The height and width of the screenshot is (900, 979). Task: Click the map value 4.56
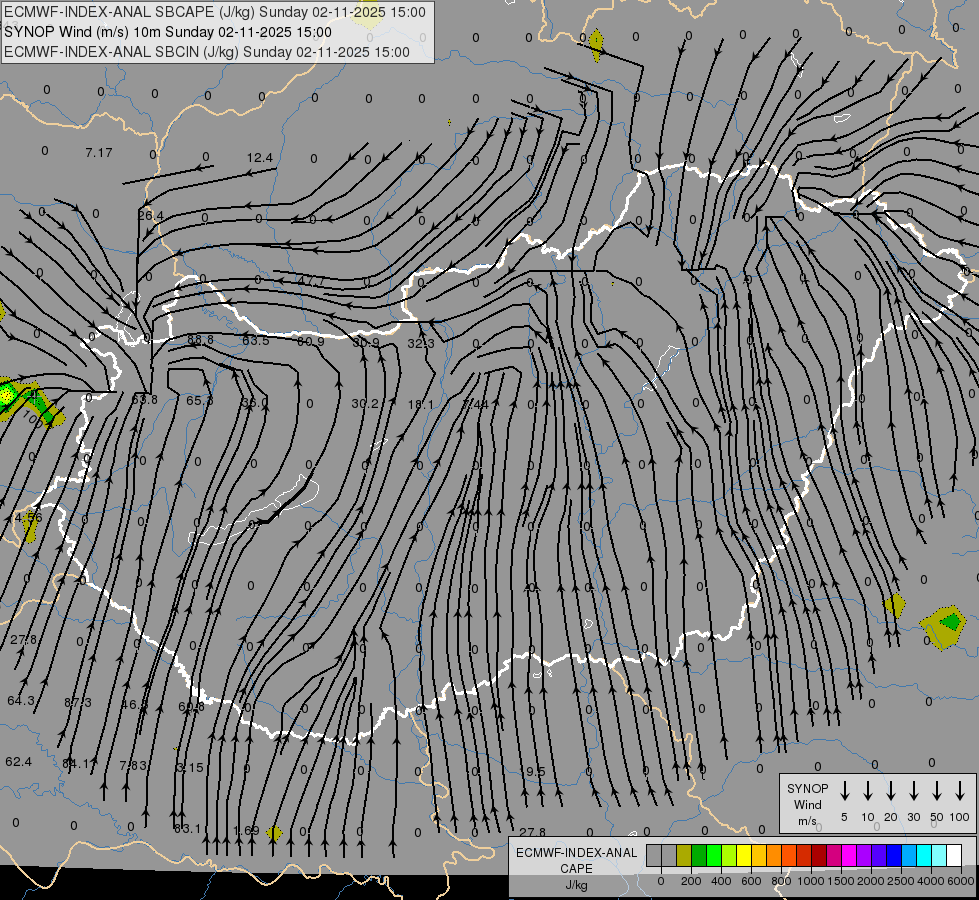[27, 517]
